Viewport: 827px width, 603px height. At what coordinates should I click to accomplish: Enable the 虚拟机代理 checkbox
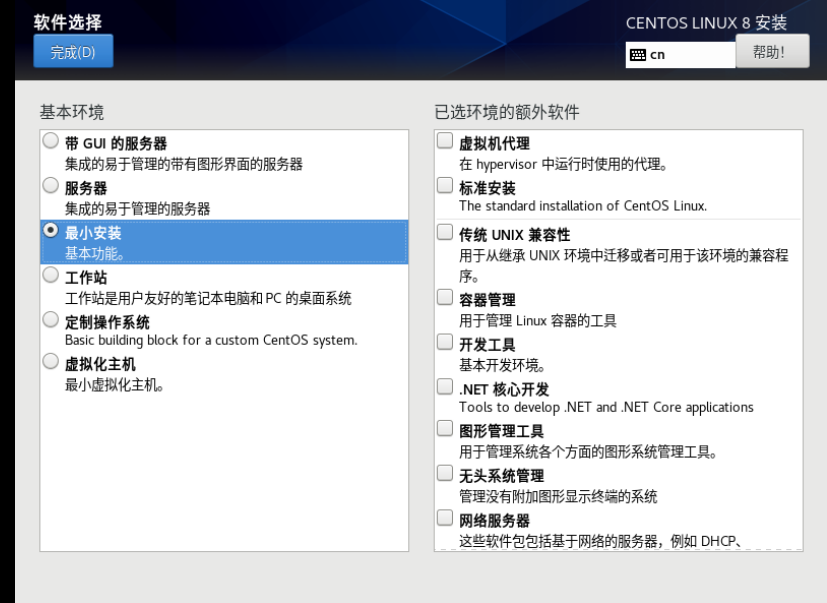[445, 141]
